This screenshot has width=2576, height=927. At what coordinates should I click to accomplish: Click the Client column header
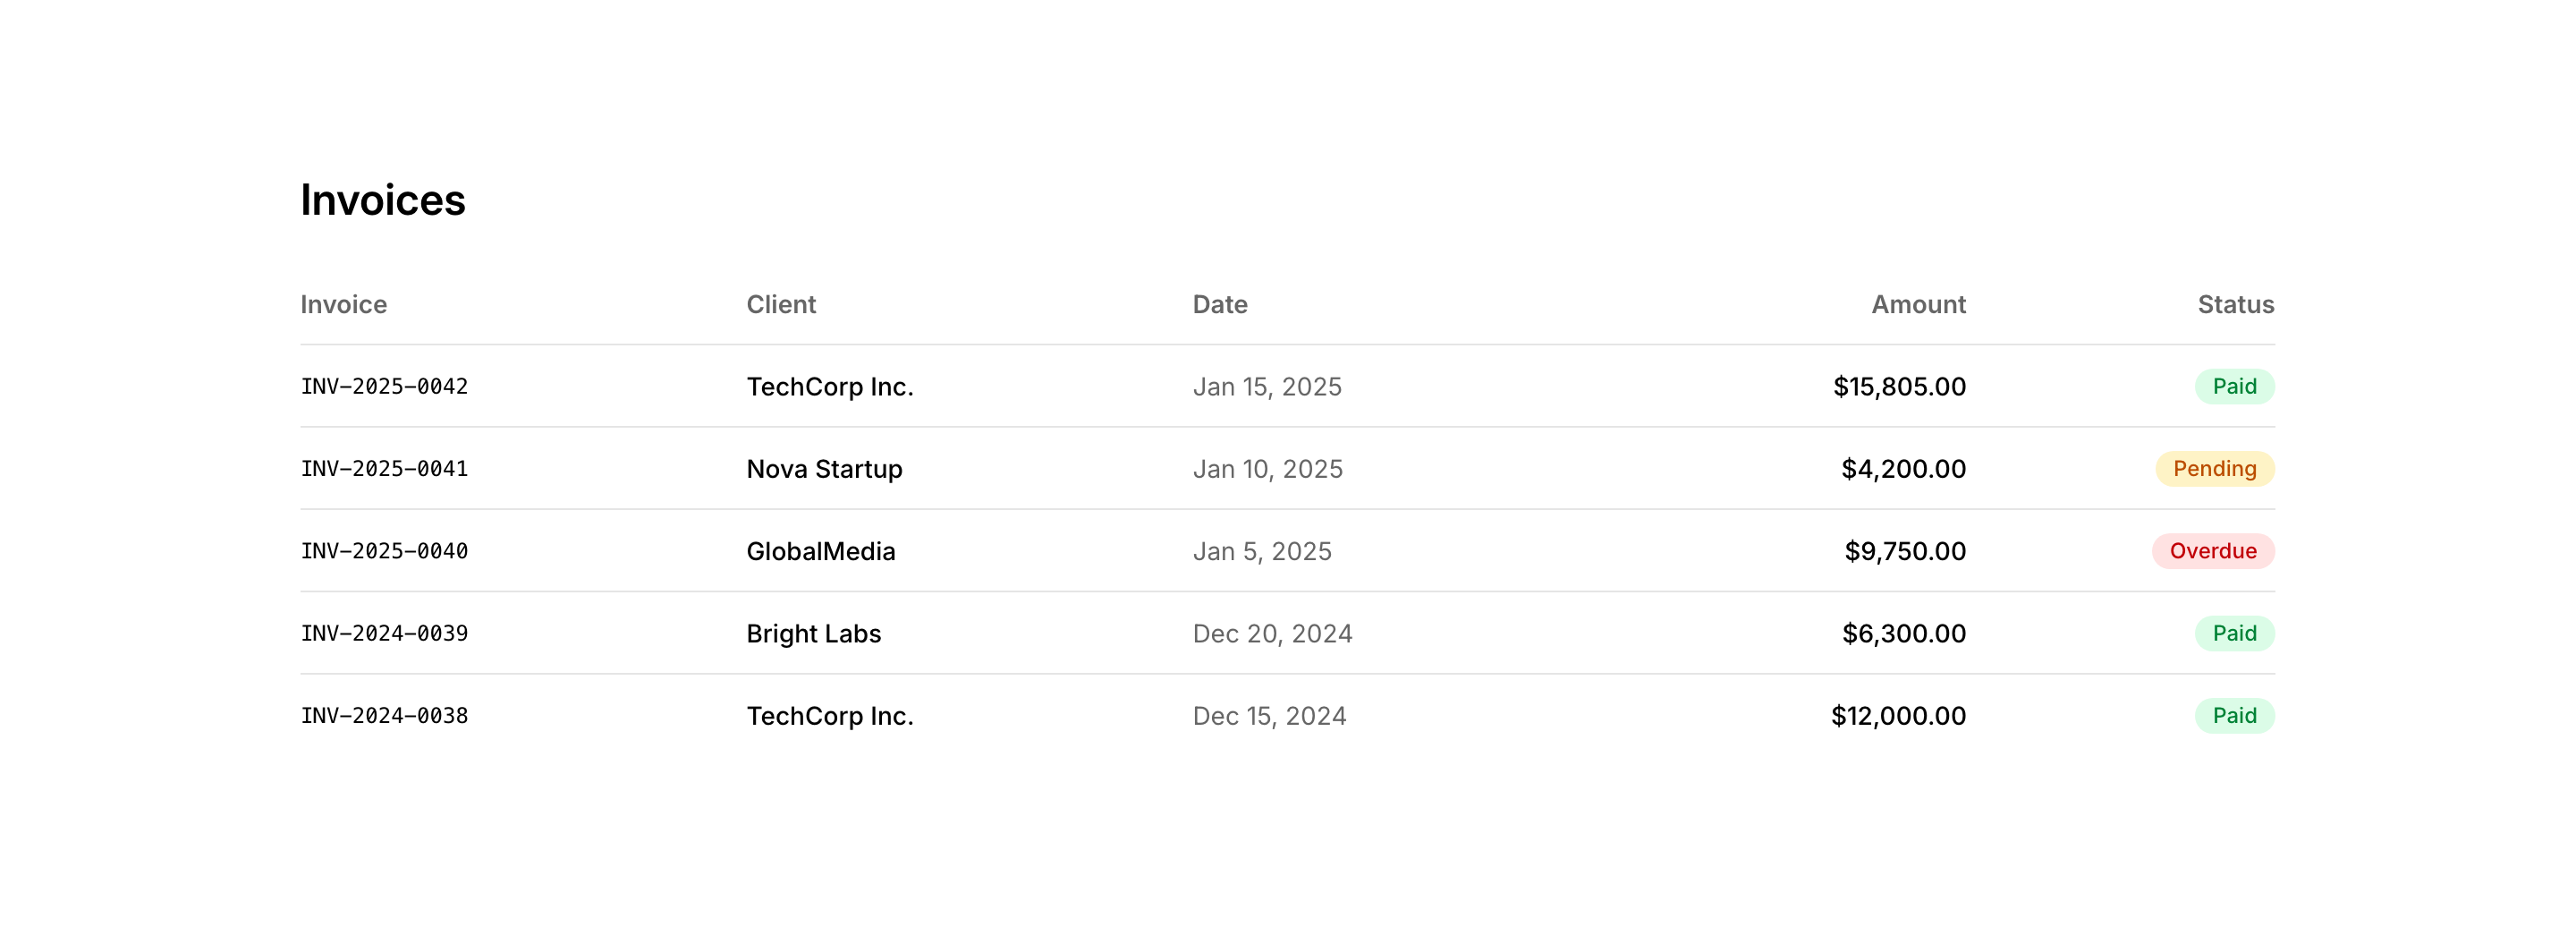tap(780, 304)
